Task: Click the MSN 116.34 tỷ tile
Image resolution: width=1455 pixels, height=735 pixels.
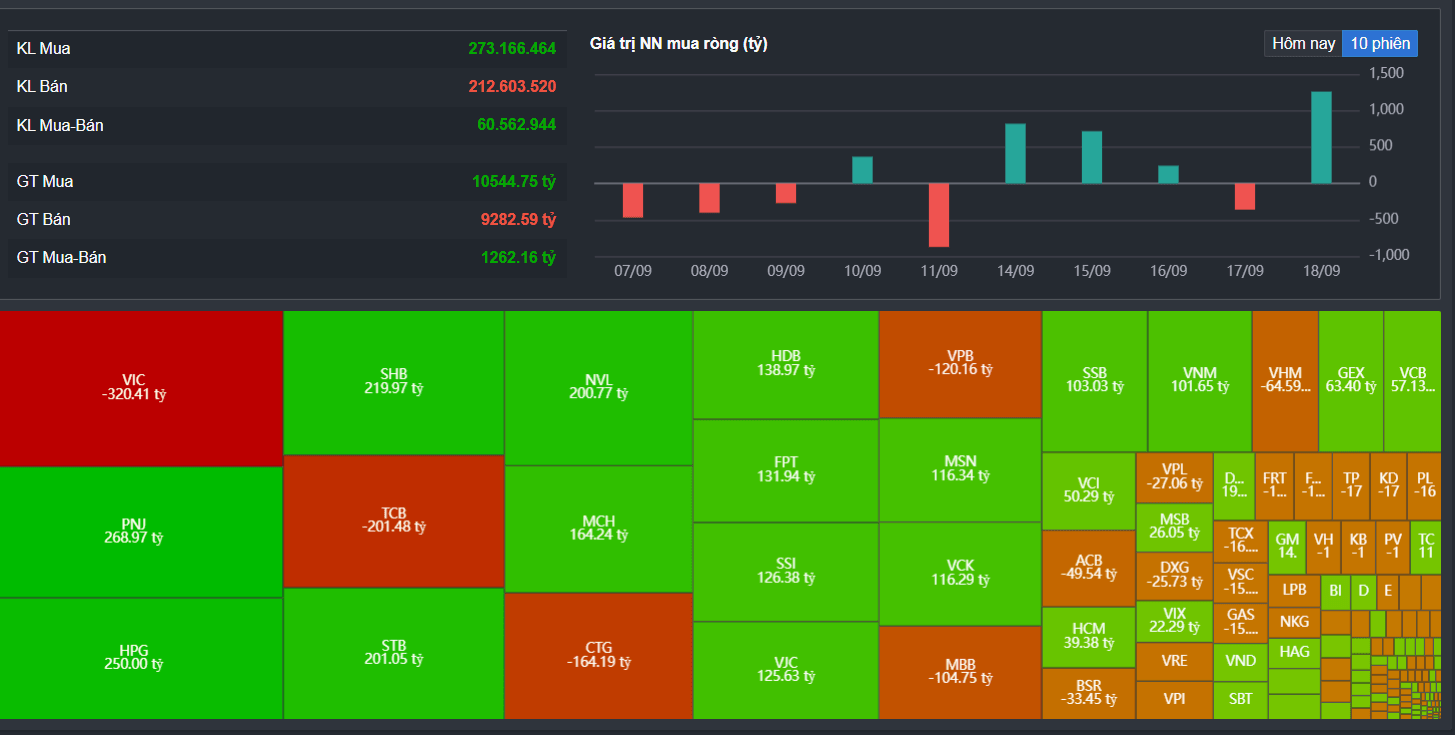Action: click(960, 469)
